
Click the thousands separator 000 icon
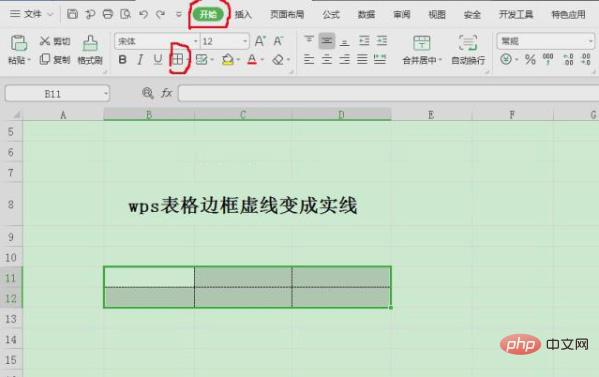pos(548,59)
